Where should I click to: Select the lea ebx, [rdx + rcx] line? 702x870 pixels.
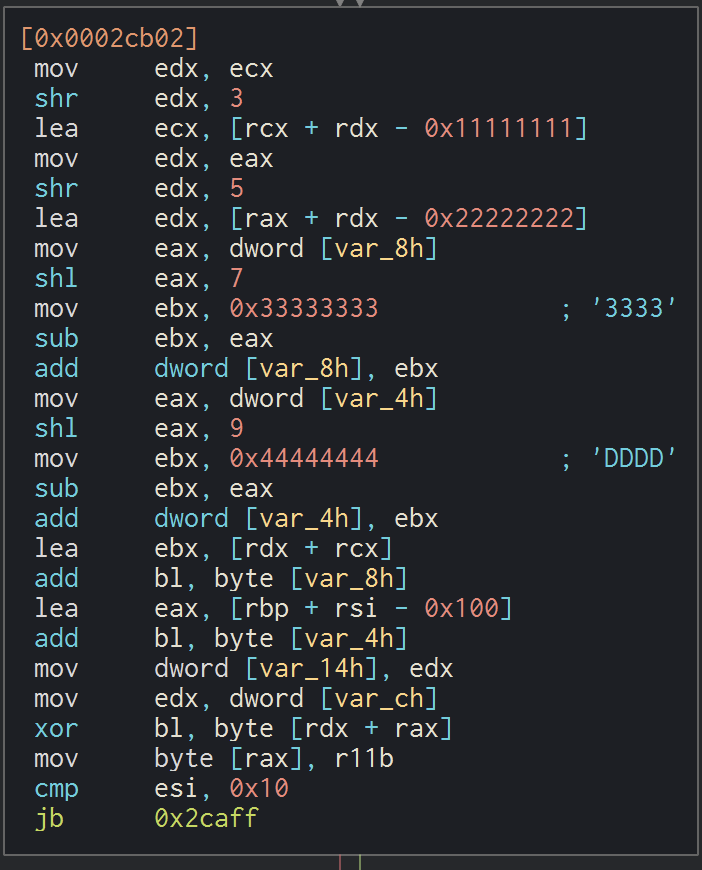click(x=214, y=548)
